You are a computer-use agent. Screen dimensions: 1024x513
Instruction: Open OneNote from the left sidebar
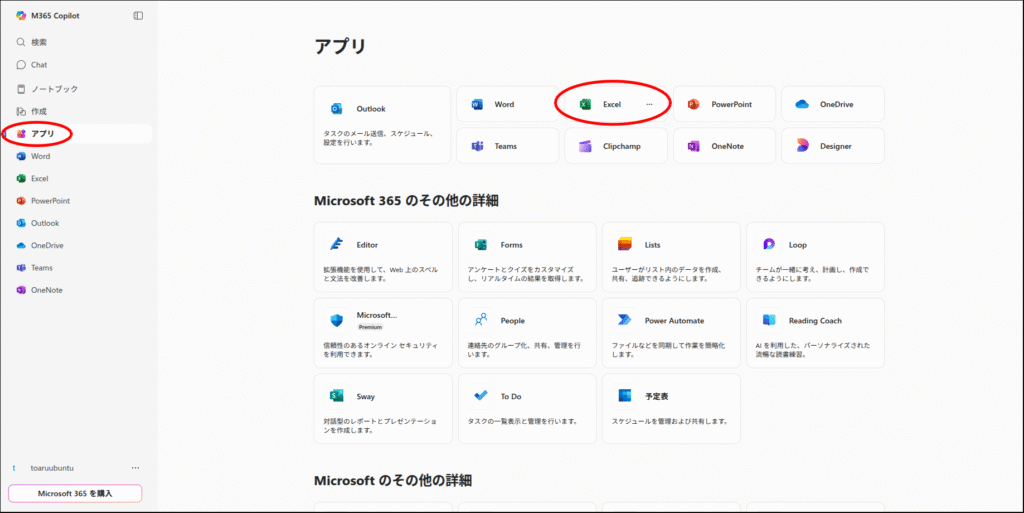(46, 290)
